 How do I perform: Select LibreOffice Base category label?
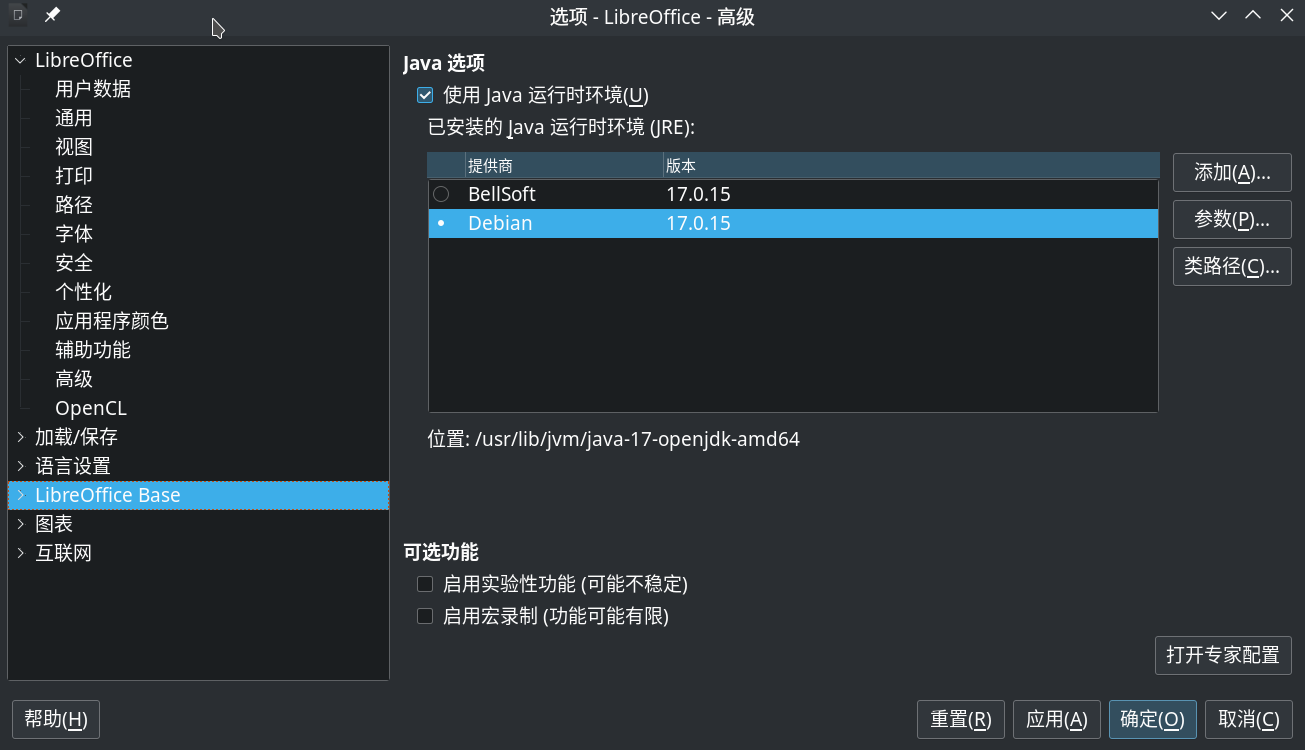click(x=108, y=495)
